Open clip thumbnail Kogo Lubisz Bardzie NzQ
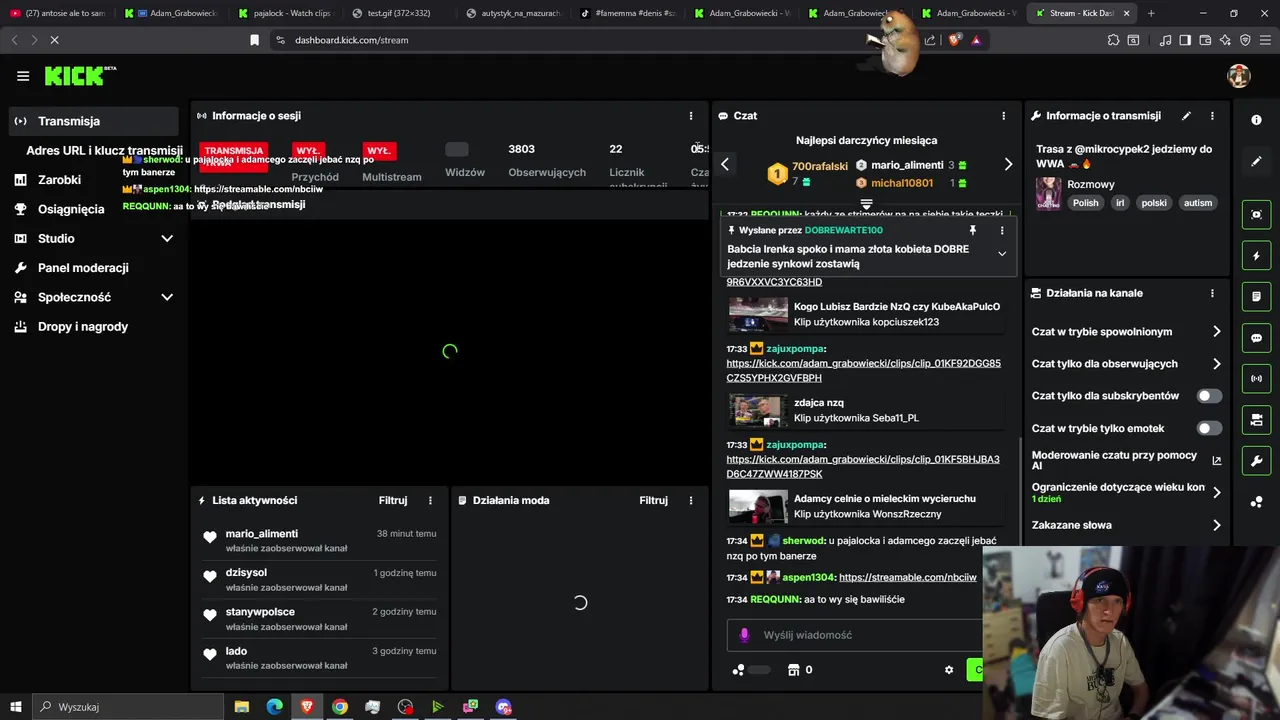This screenshot has height=720, width=1280. pyautogui.click(x=758, y=314)
